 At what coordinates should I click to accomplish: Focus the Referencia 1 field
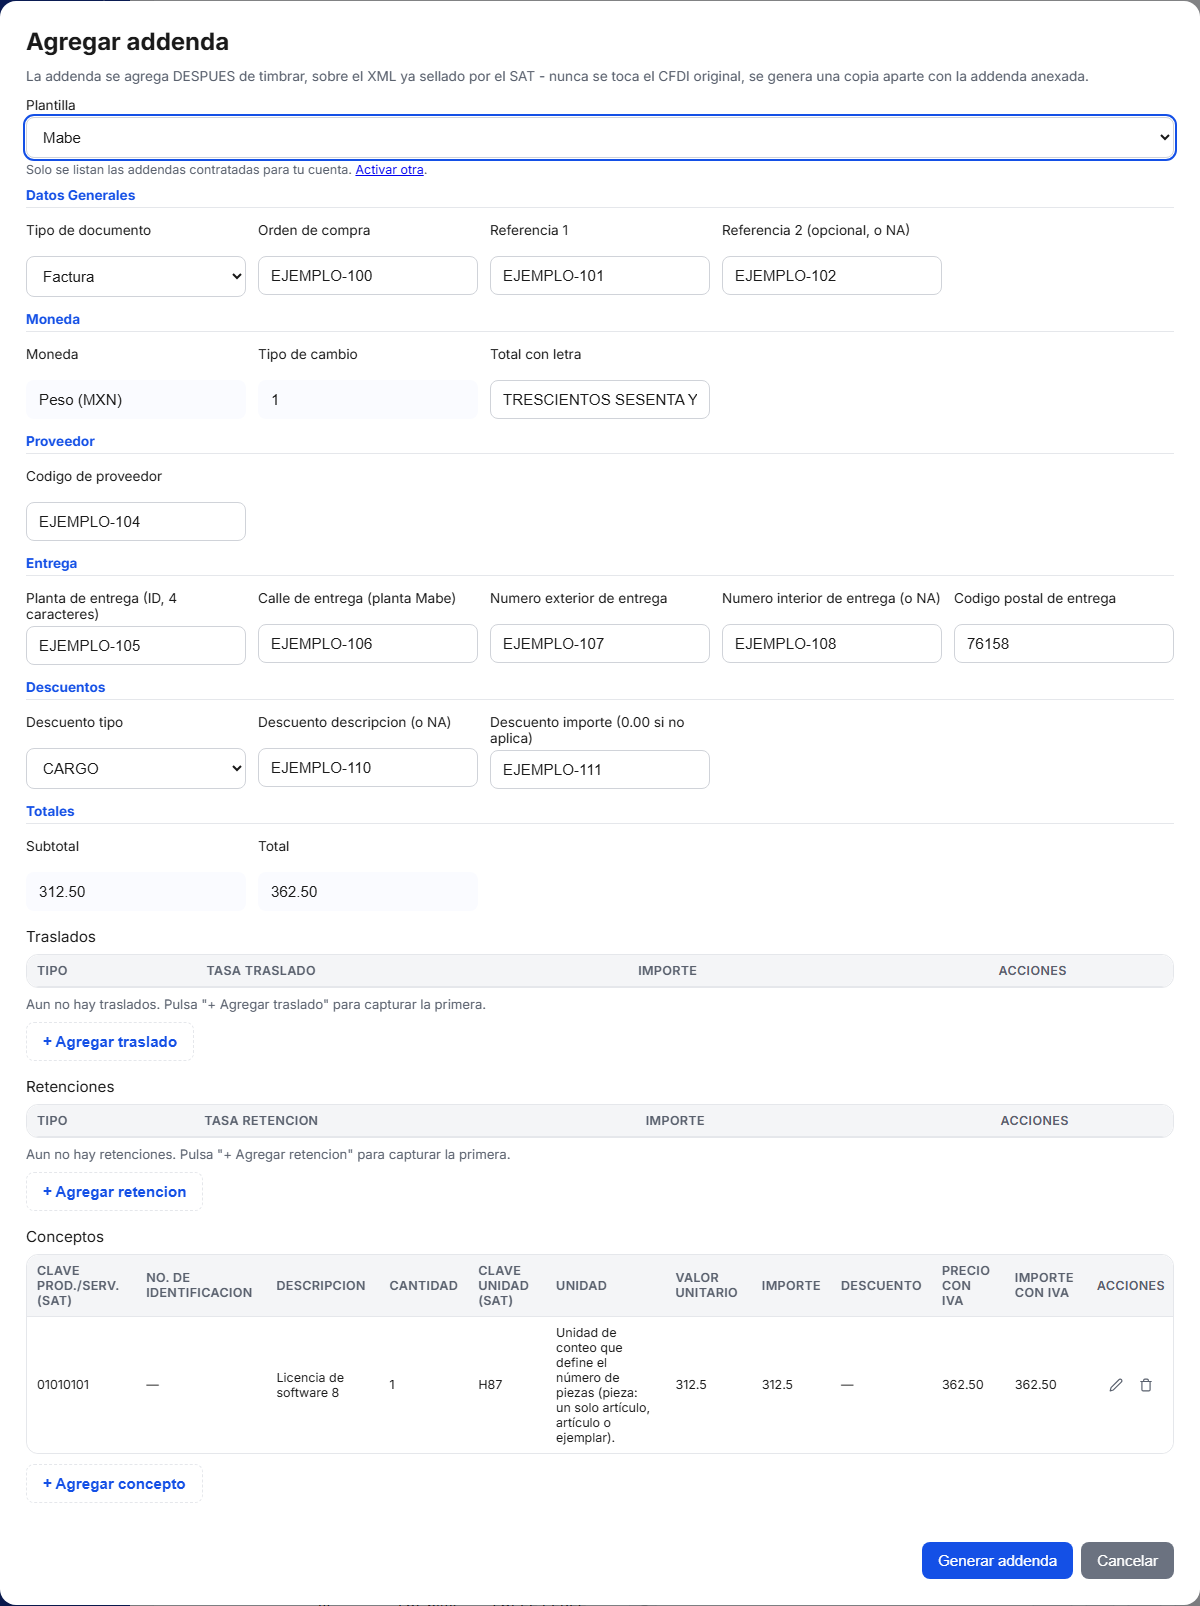[x=600, y=276]
